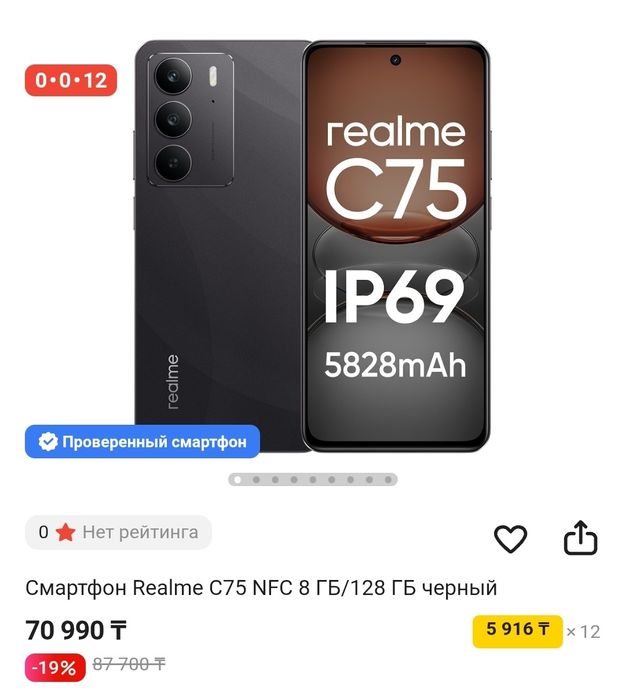Viewport: 625px width, 700px height.
Task: Open the product title Realme C75 NFC
Action: (261, 588)
